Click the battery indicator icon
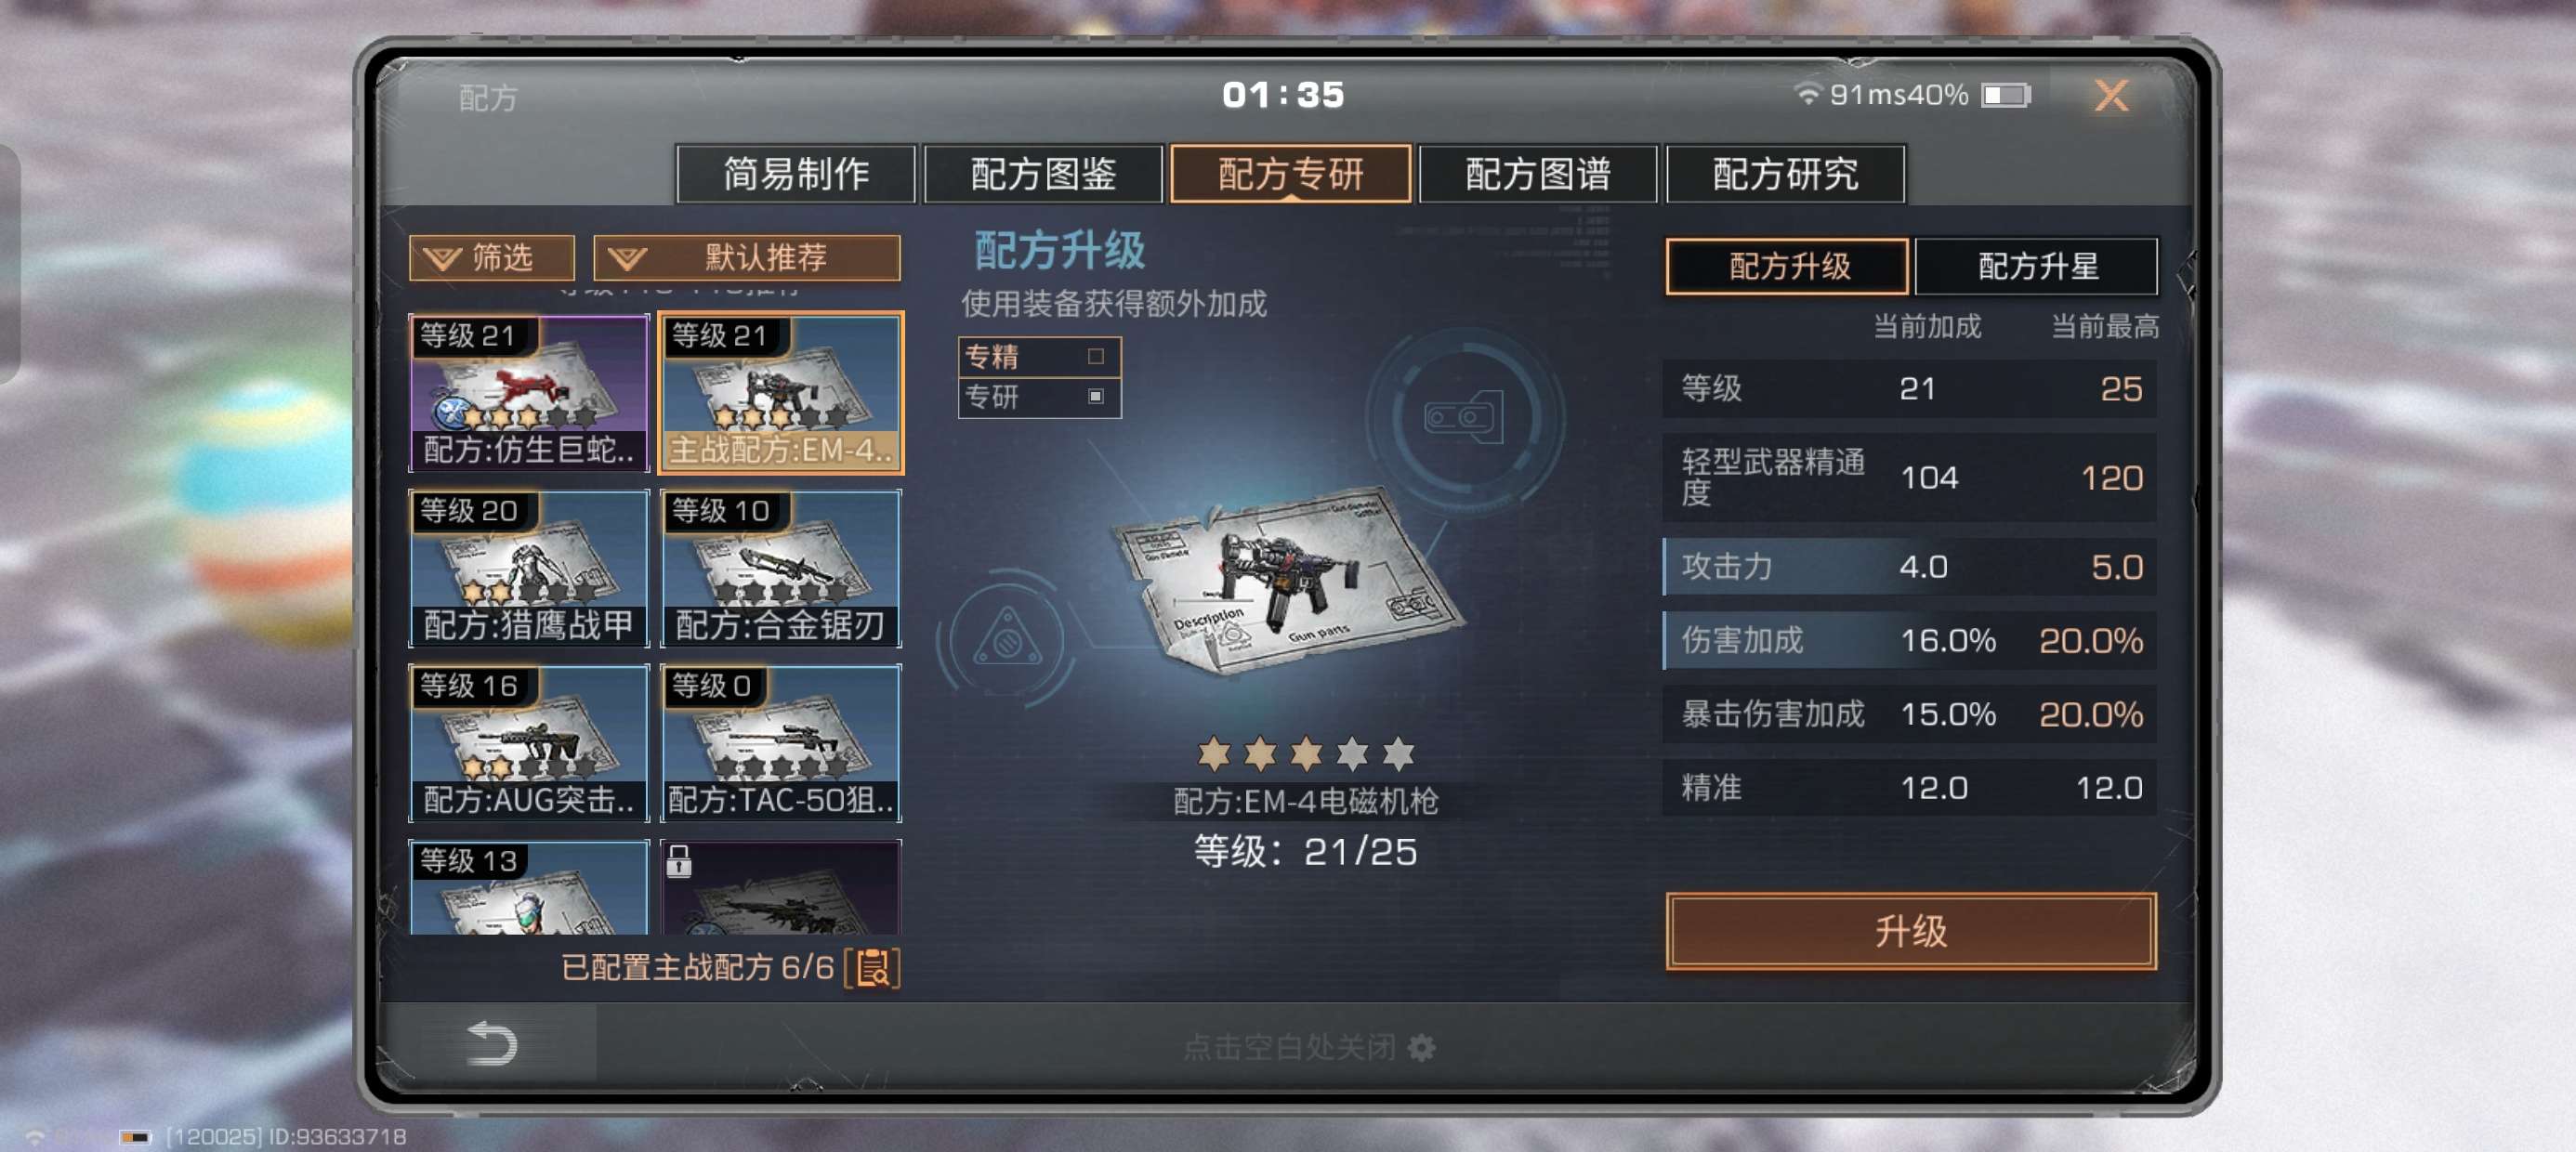 pyautogui.click(x=2006, y=95)
